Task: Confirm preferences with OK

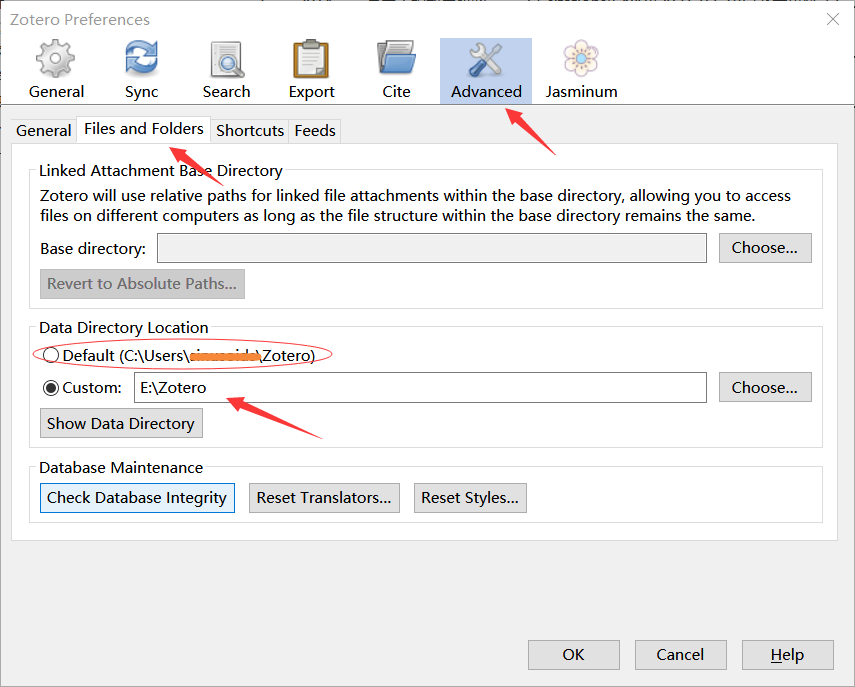Action: [x=574, y=655]
